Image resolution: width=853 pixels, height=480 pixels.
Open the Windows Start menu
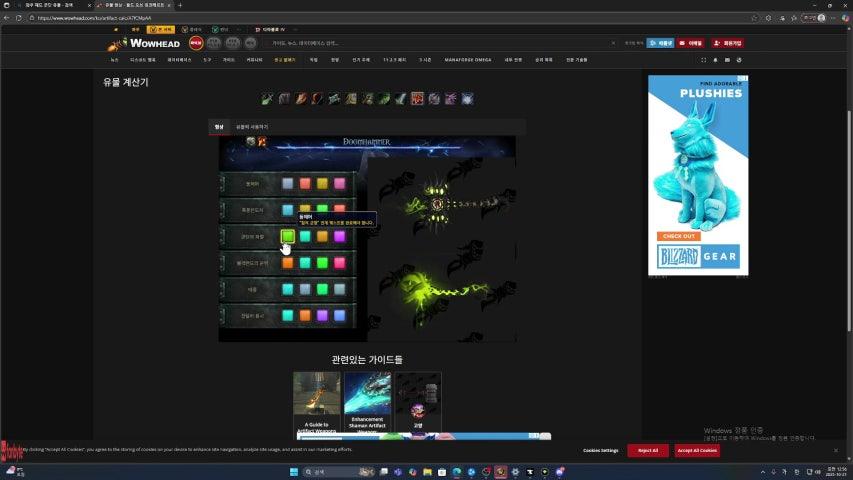point(295,471)
